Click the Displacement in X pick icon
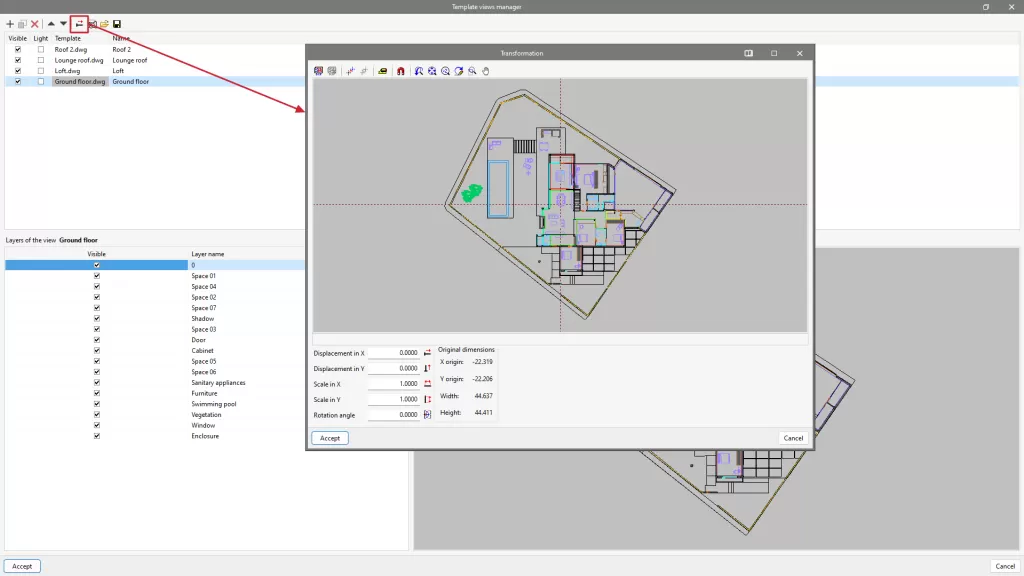Image resolution: width=1024 pixels, height=576 pixels. tap(427, 353)
